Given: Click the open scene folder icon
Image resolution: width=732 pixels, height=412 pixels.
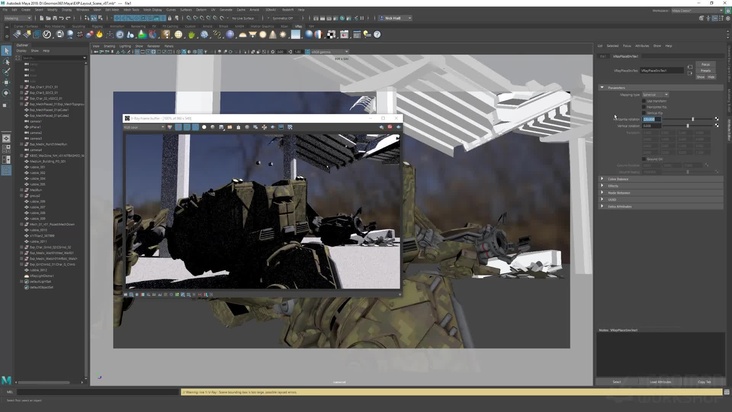Looking at the screenshot, I should (x=48, y=18).
